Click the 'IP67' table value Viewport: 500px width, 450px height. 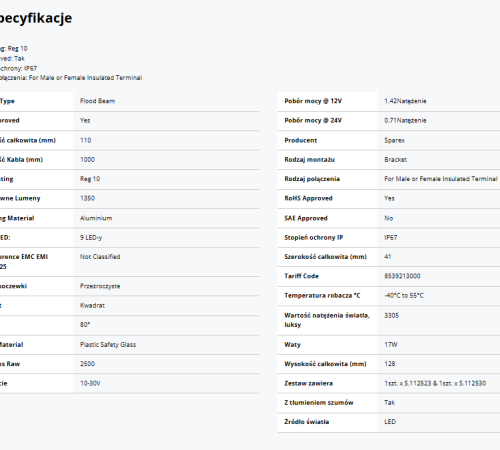tap(391, 238)
